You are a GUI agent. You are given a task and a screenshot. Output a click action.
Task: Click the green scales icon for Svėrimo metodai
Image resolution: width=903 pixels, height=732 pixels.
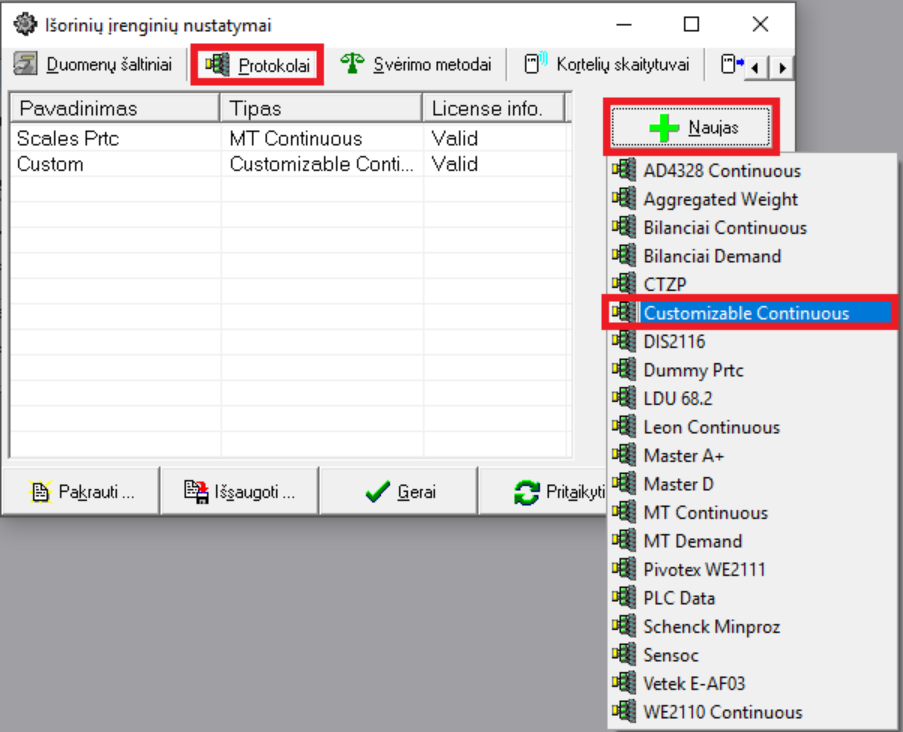352,65
